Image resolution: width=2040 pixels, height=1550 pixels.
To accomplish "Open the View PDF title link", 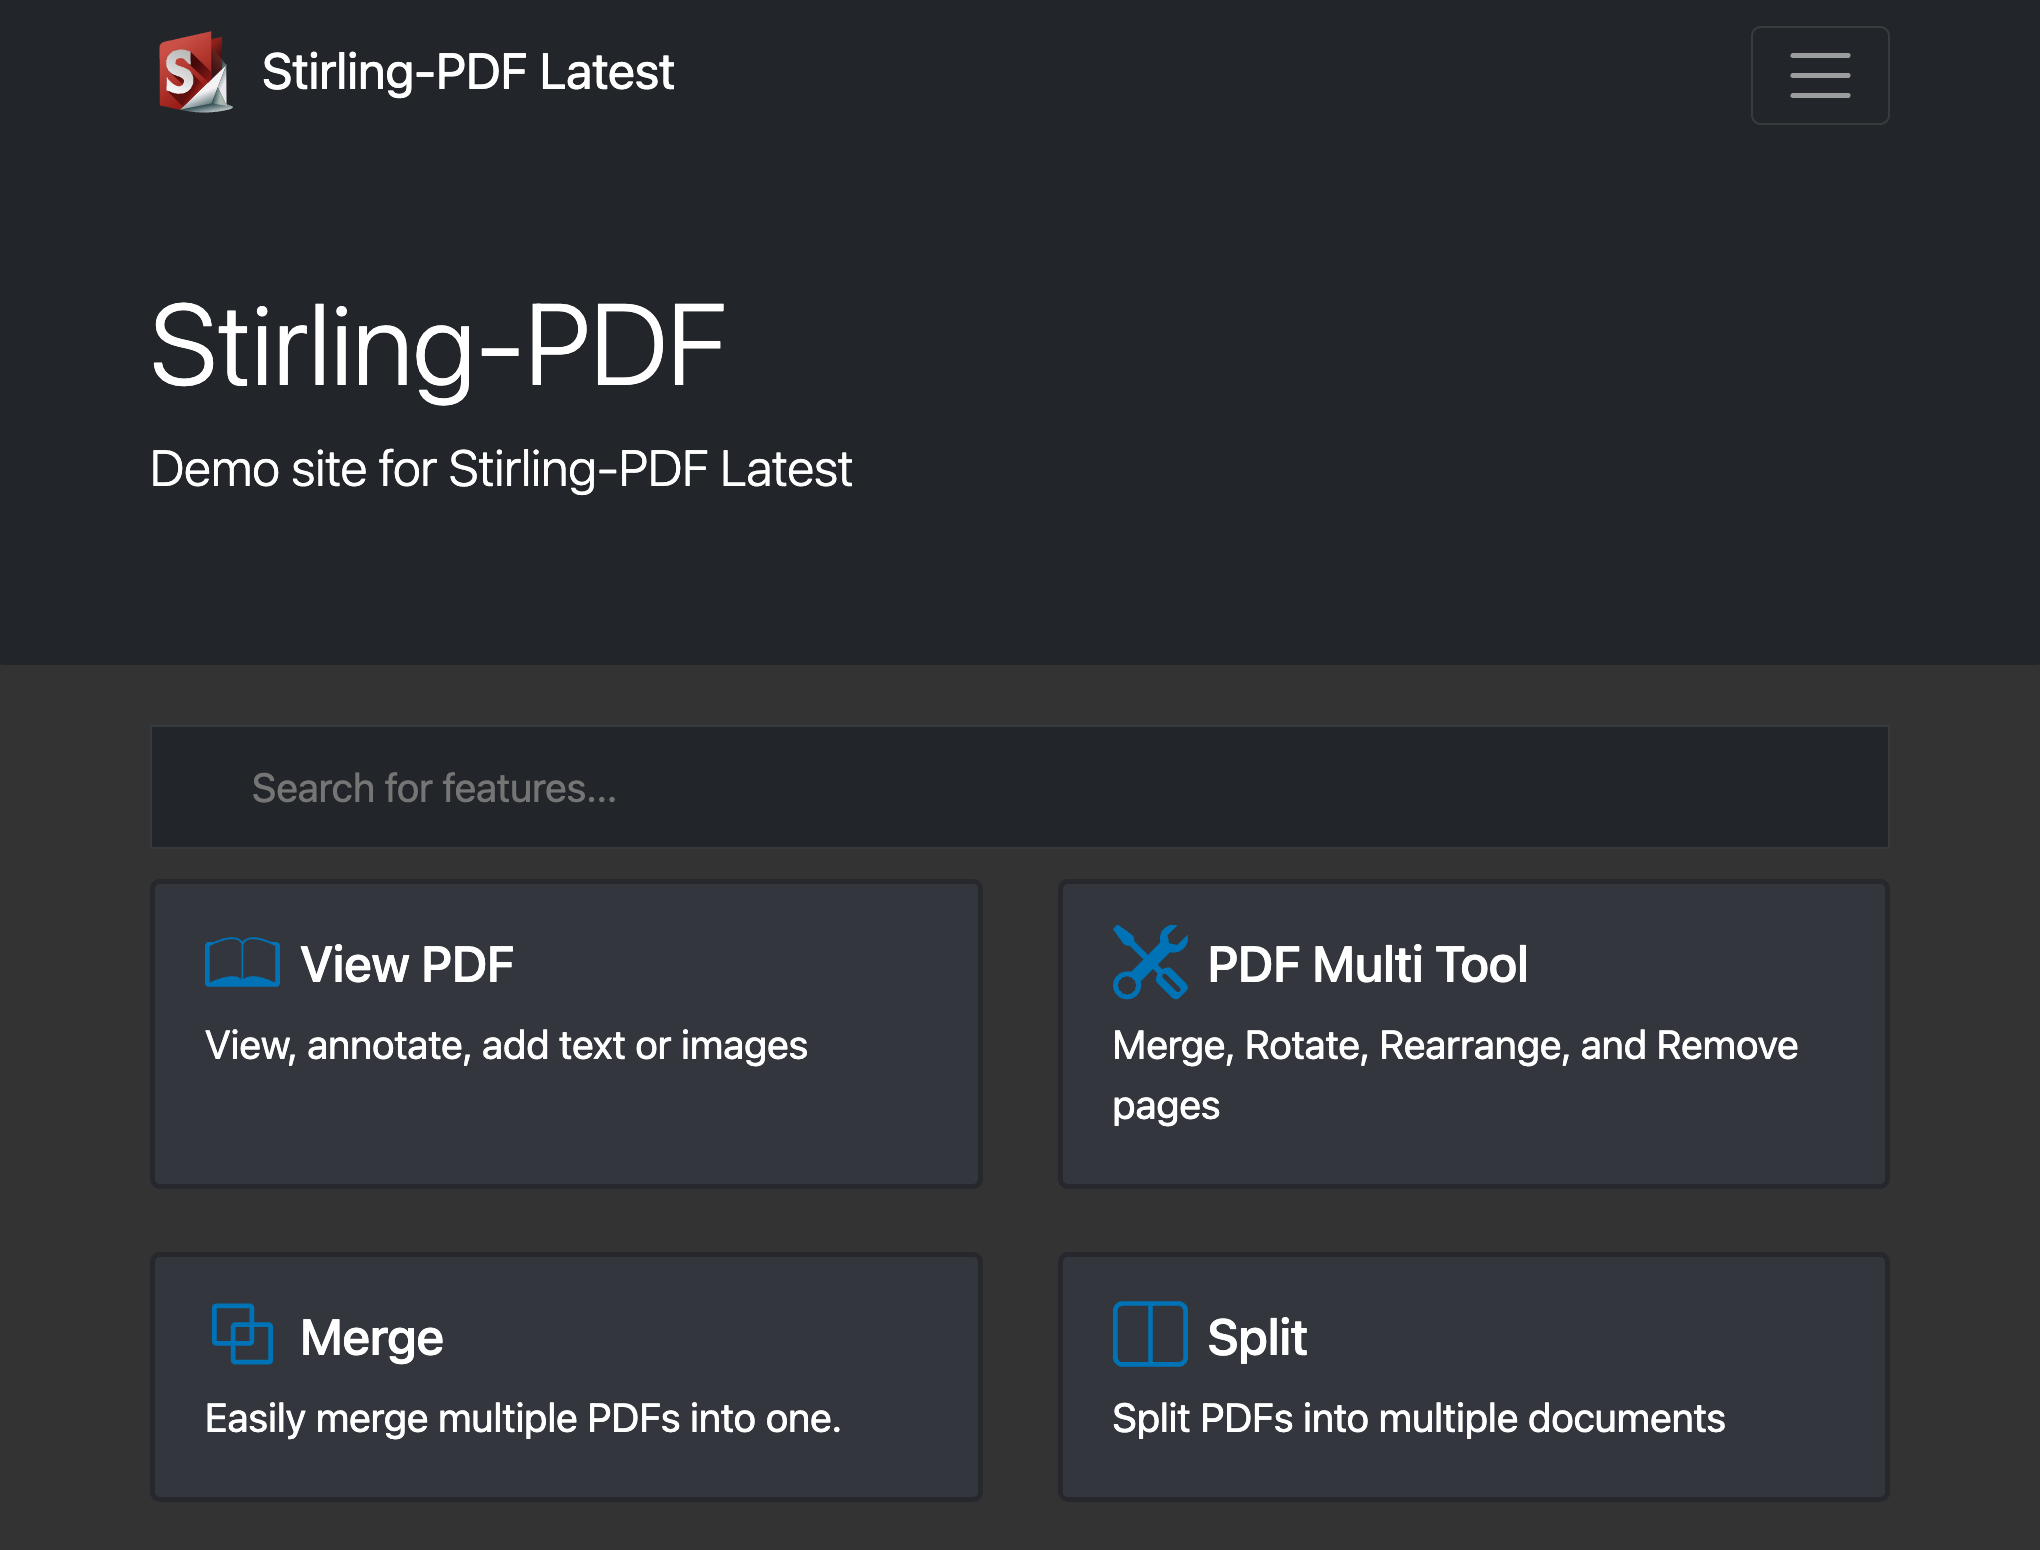I will point(406,965).
